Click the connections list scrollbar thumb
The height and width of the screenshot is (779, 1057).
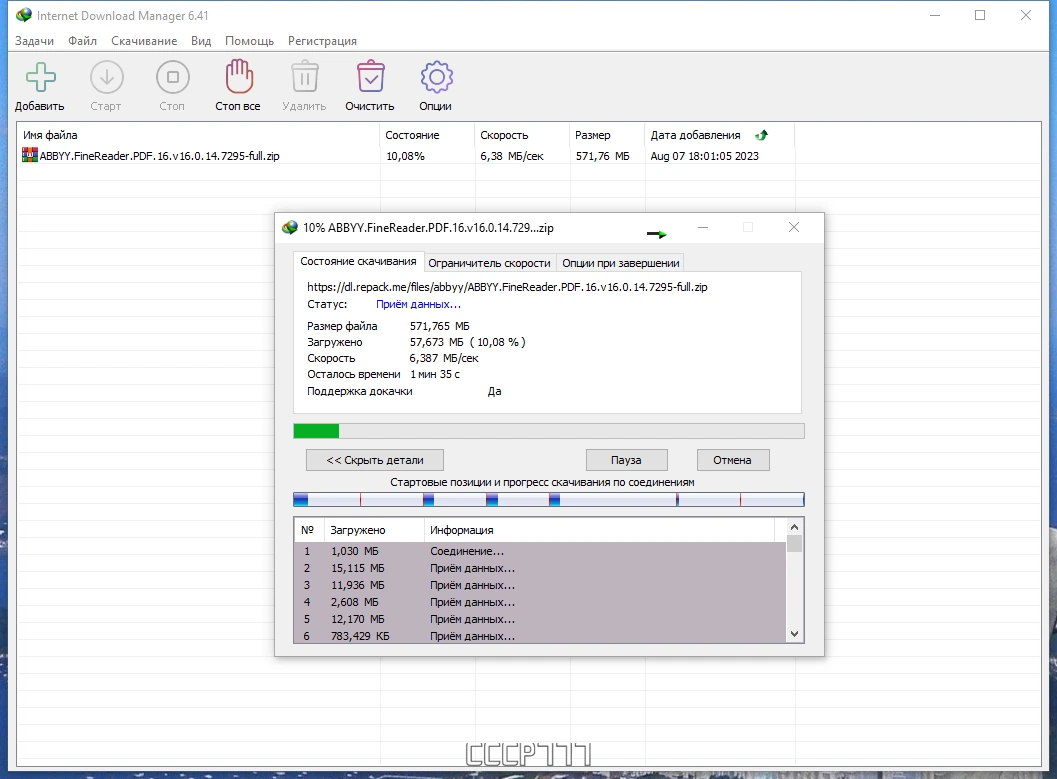point(795,543)
